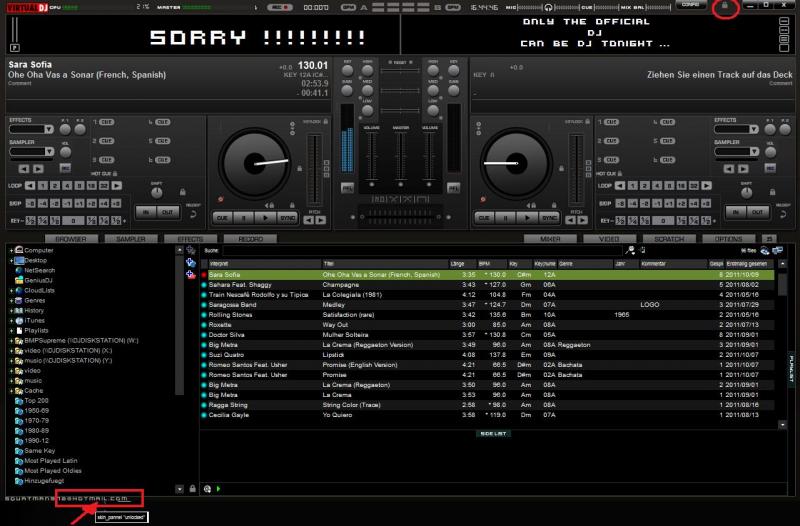
Task: Click the left deck pitch slider
Action: pos(315,169)
